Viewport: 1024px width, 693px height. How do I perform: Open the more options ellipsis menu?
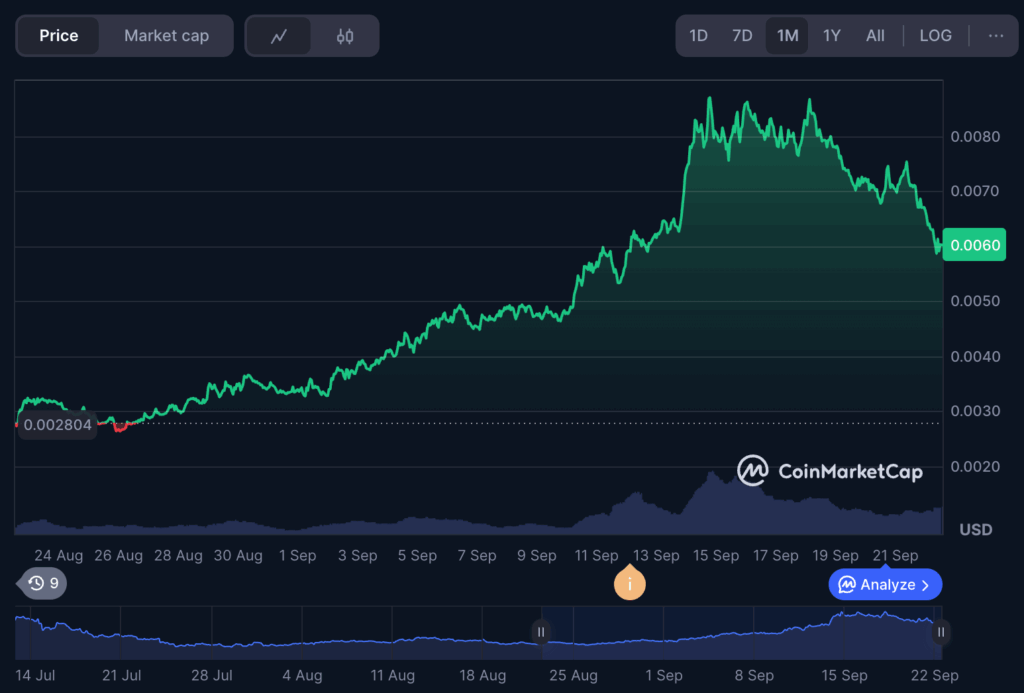[x=995, y=36]
